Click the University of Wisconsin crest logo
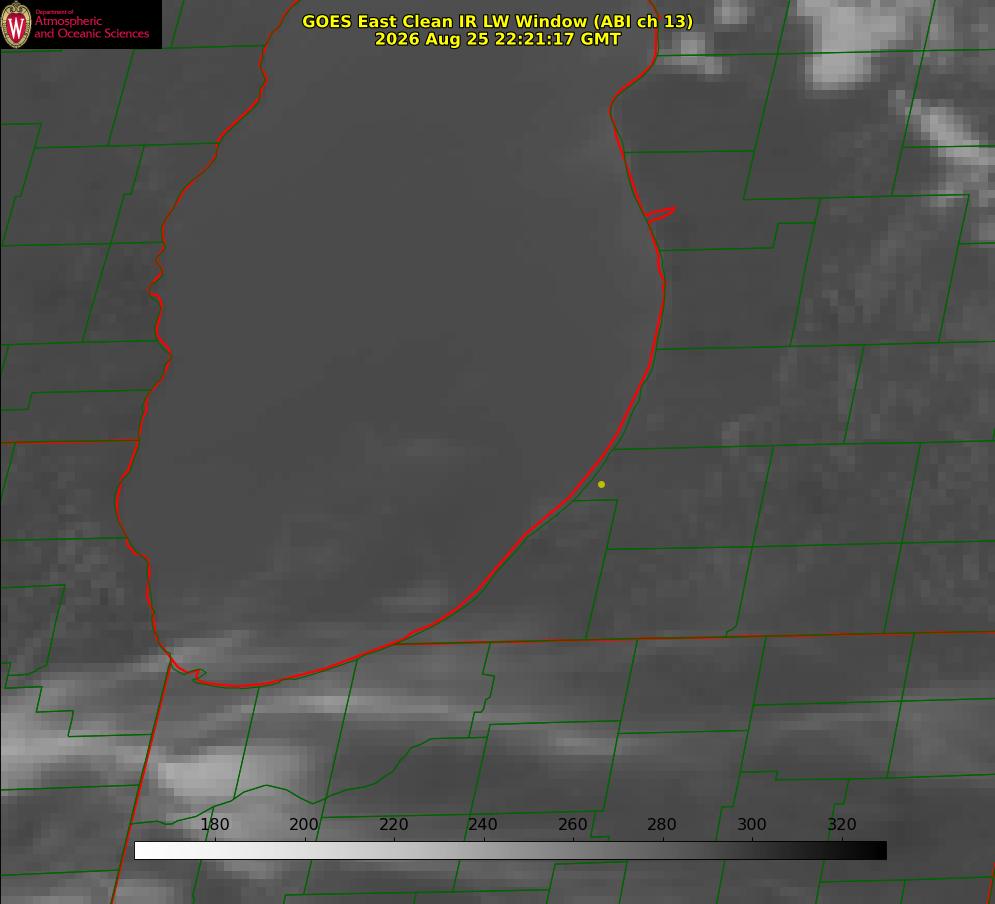Screen dimensions: 995x904 point(16,24)
